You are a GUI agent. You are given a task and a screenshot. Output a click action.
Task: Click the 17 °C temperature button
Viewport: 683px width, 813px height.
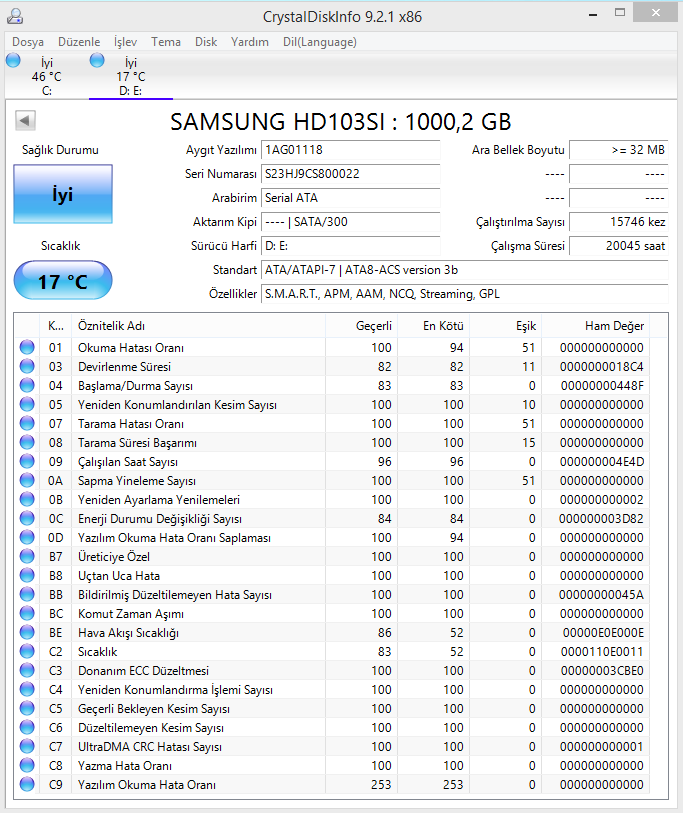coord(63,281)
